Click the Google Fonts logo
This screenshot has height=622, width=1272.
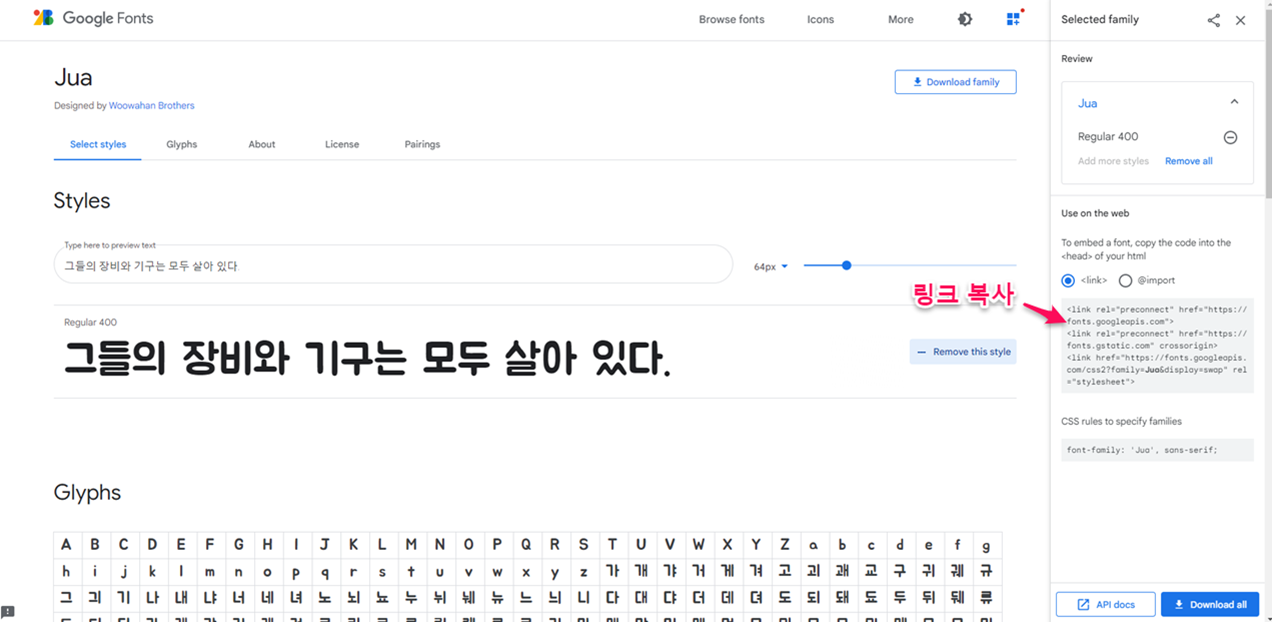click(93, 18)
